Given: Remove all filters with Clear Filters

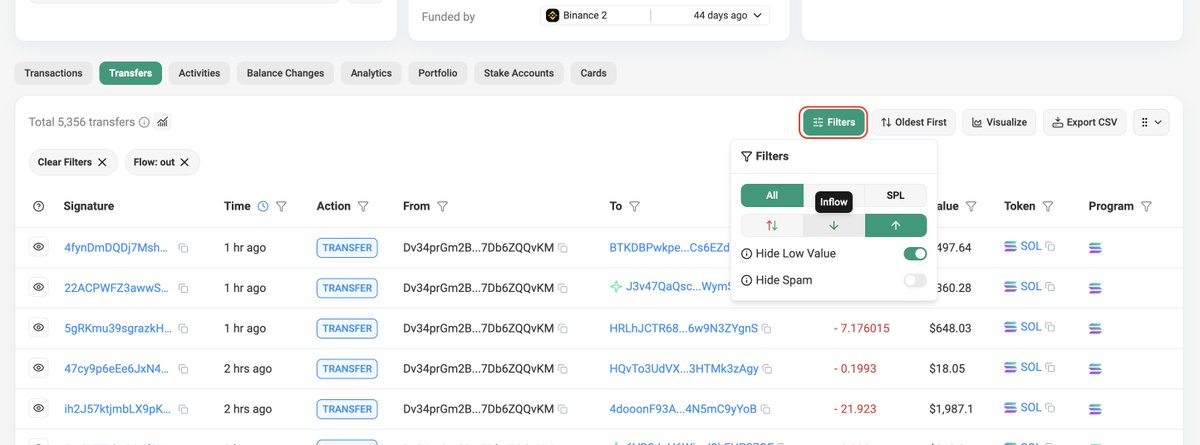Looking at the screenshot, I should [72, 162].
